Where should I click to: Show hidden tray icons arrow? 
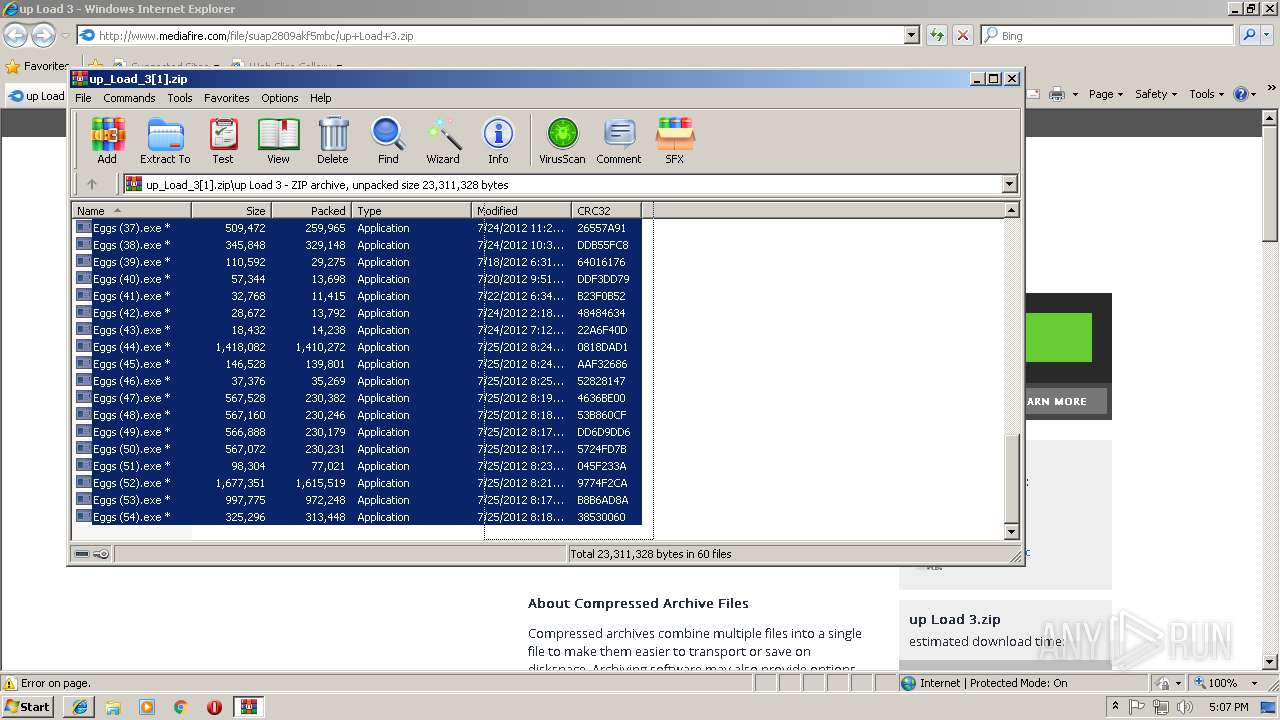pyautogui.click(x=1115, y=707)
